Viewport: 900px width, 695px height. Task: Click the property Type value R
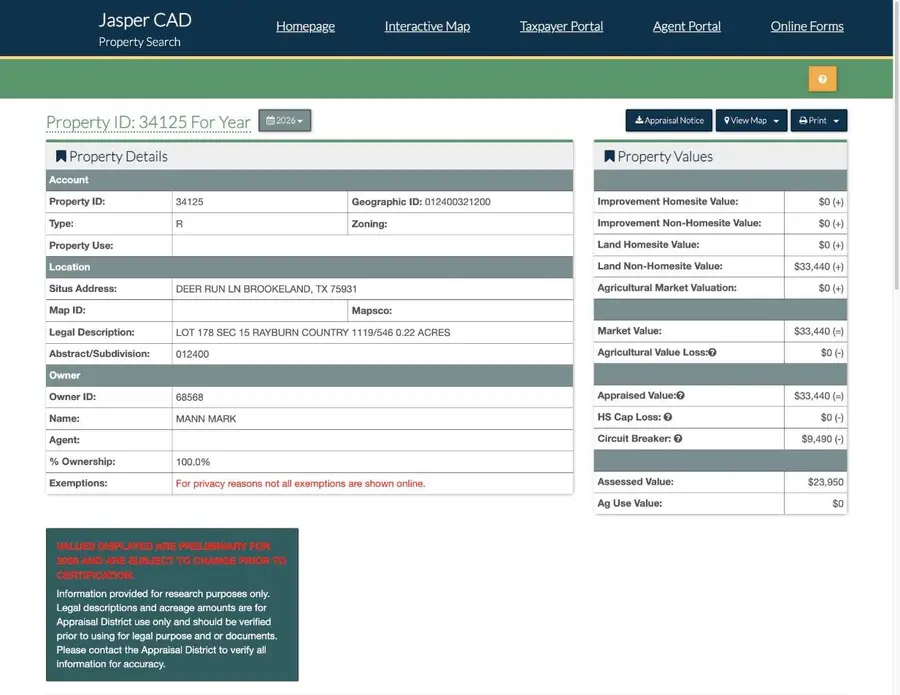point(179,224)
